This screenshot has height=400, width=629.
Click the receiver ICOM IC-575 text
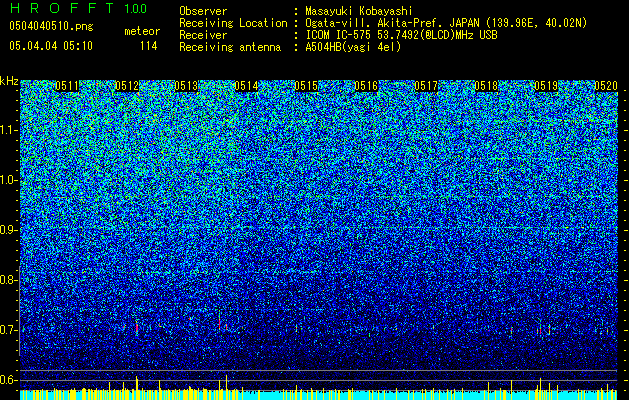401,35
